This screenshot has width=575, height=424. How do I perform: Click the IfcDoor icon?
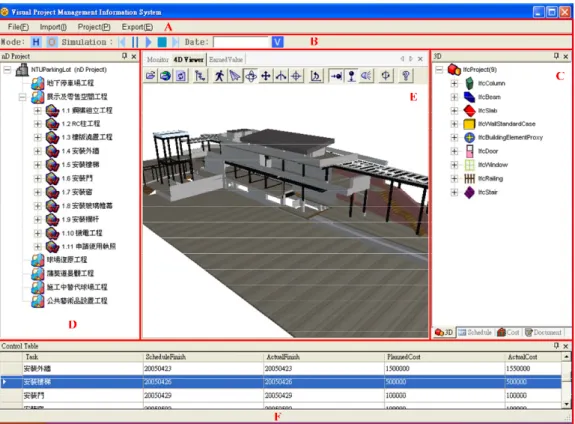(469, 151)
